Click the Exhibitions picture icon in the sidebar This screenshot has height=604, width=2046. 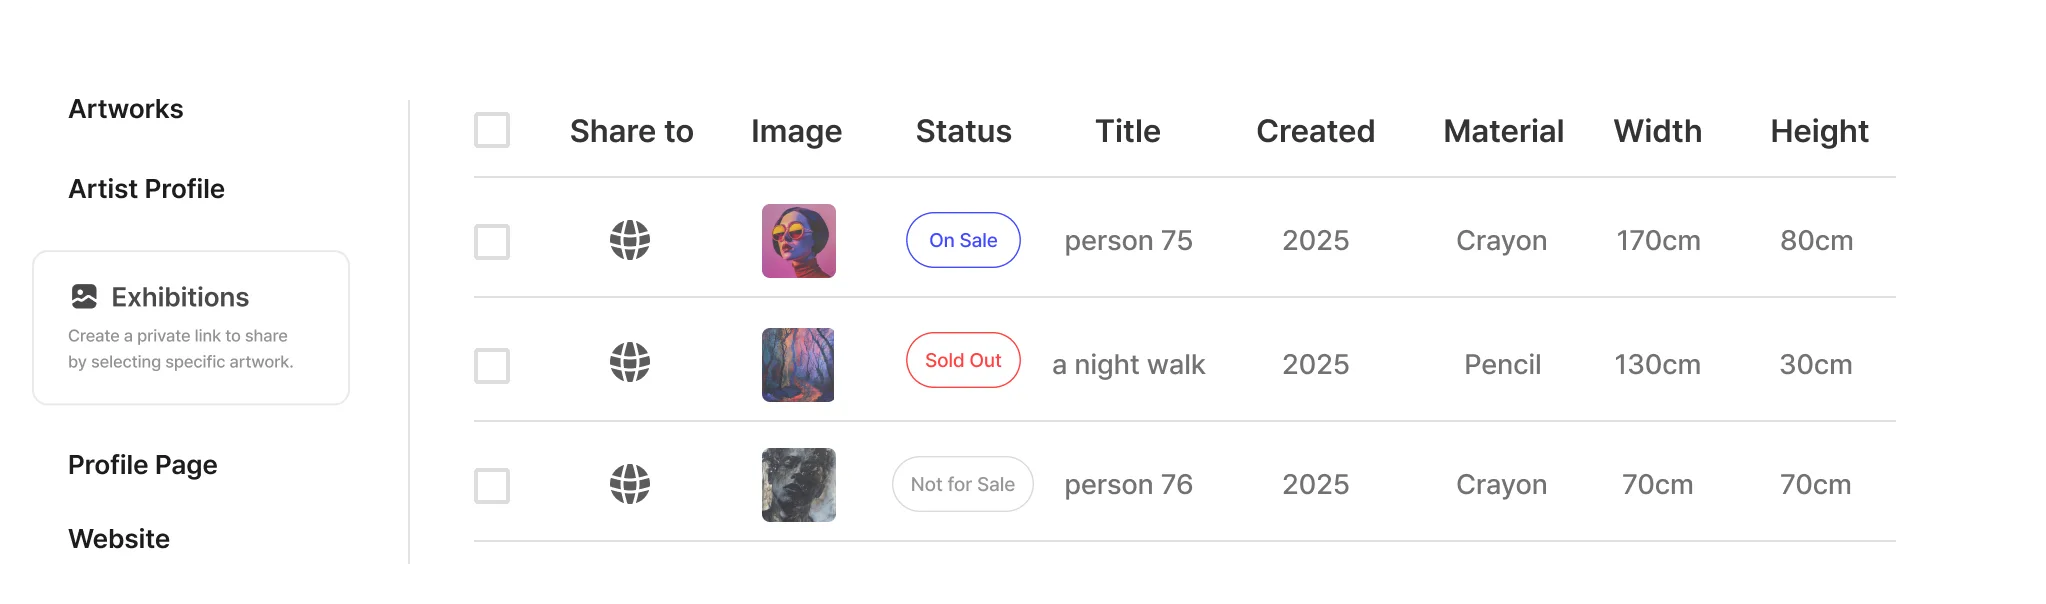(x=84, y=294)
